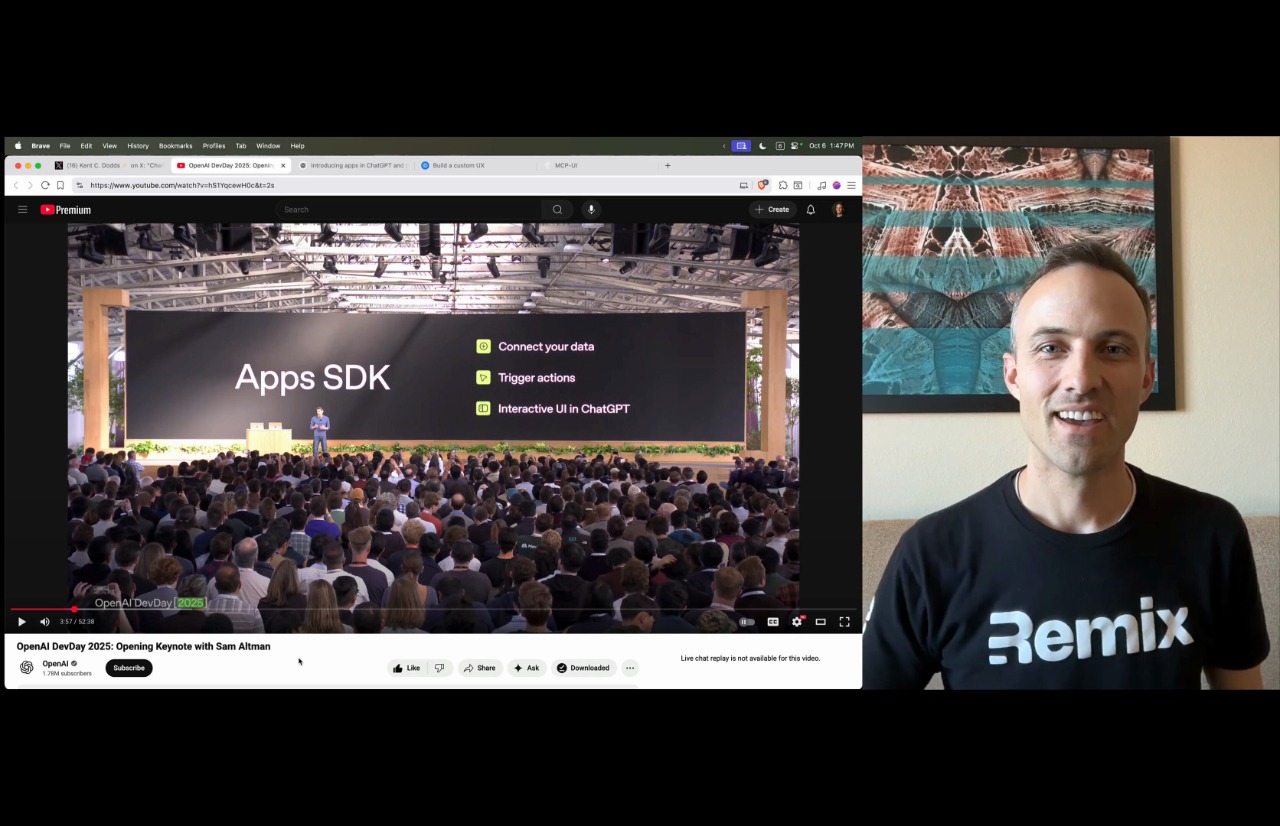Expand more actions ellipsis under video
Screen dimensions: 1280x826
(630, 668)
